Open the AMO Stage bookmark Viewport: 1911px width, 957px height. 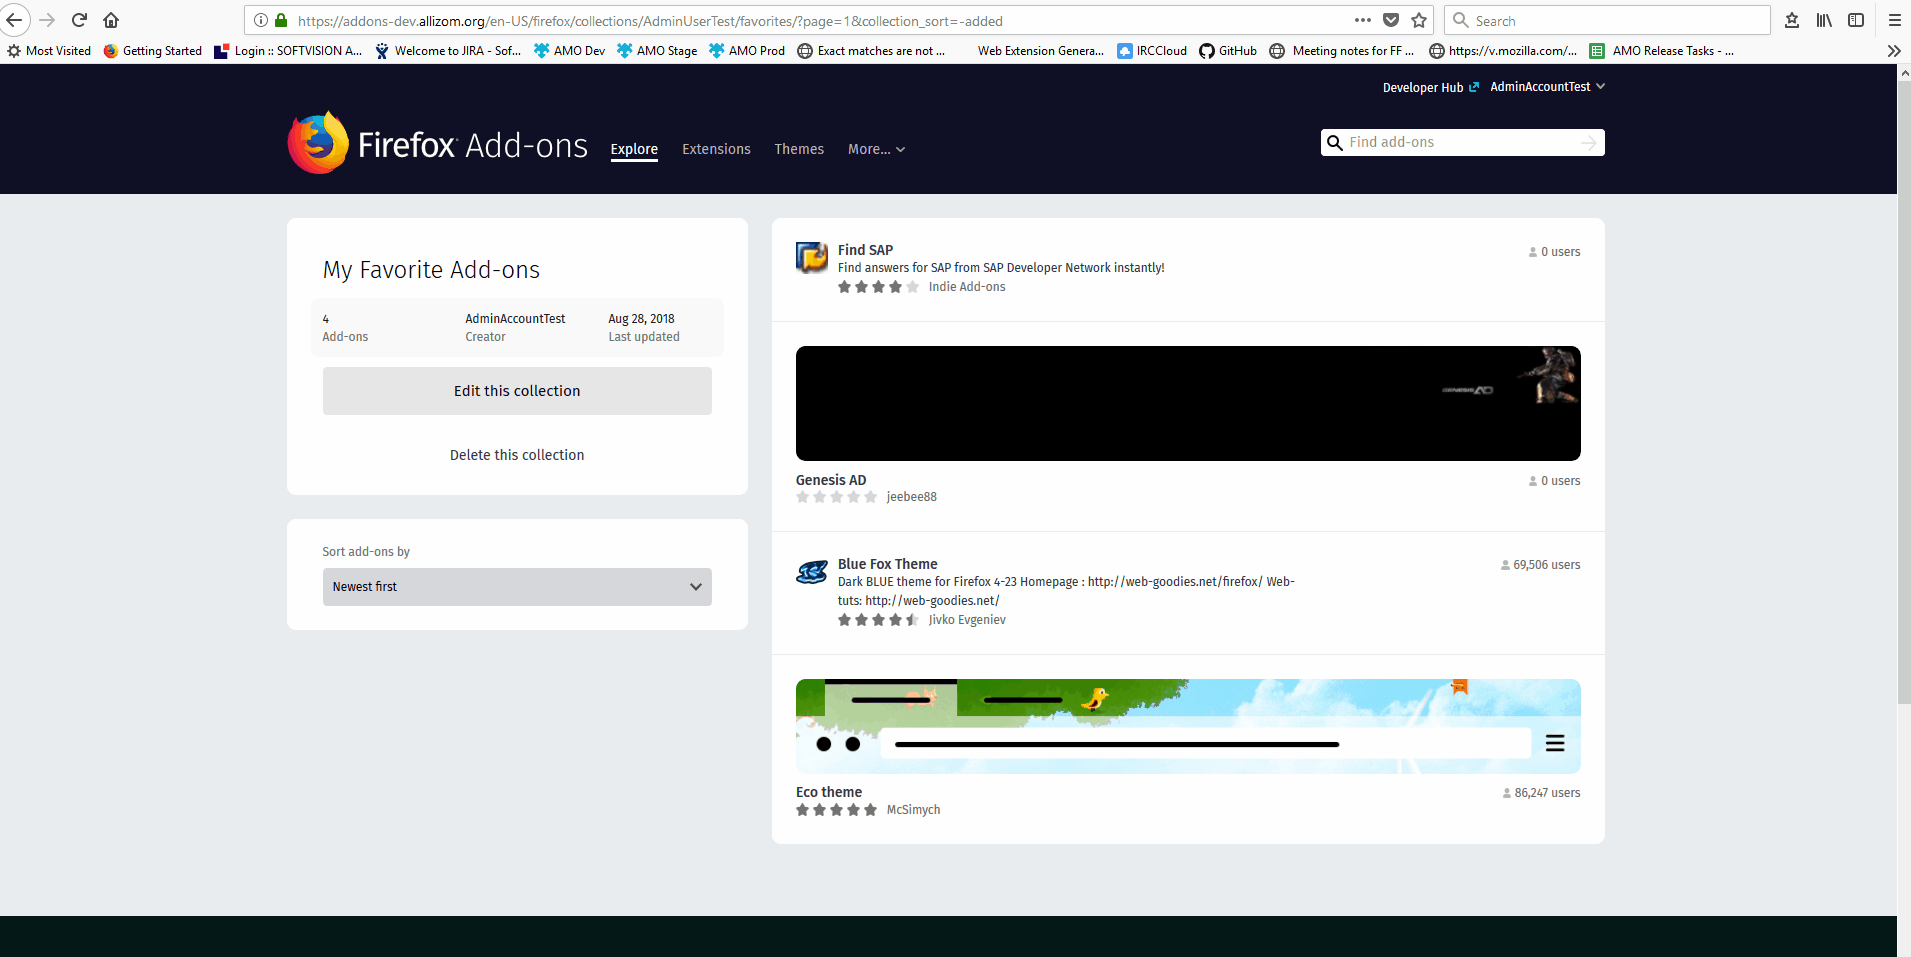pos(657,51)
